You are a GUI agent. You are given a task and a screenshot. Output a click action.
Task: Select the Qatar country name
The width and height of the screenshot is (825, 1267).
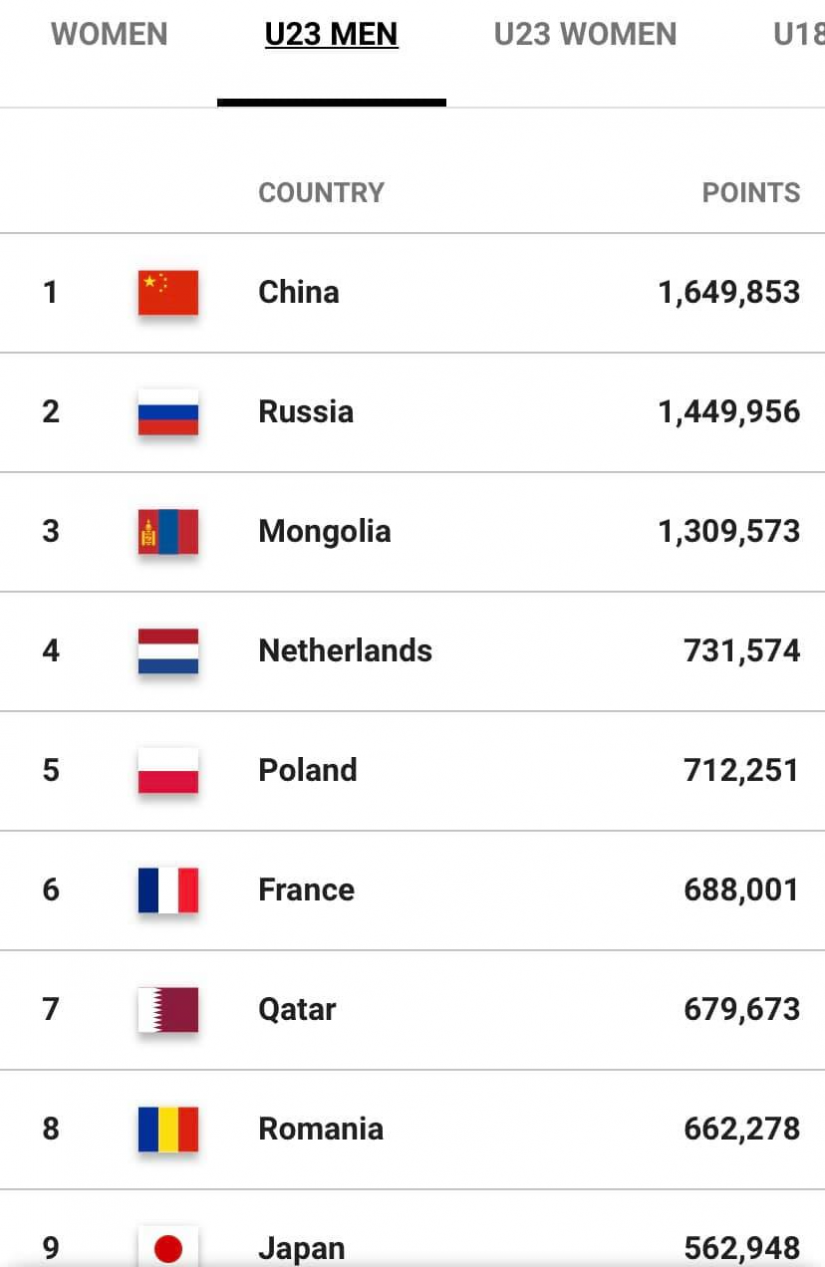pos(297,1009)
